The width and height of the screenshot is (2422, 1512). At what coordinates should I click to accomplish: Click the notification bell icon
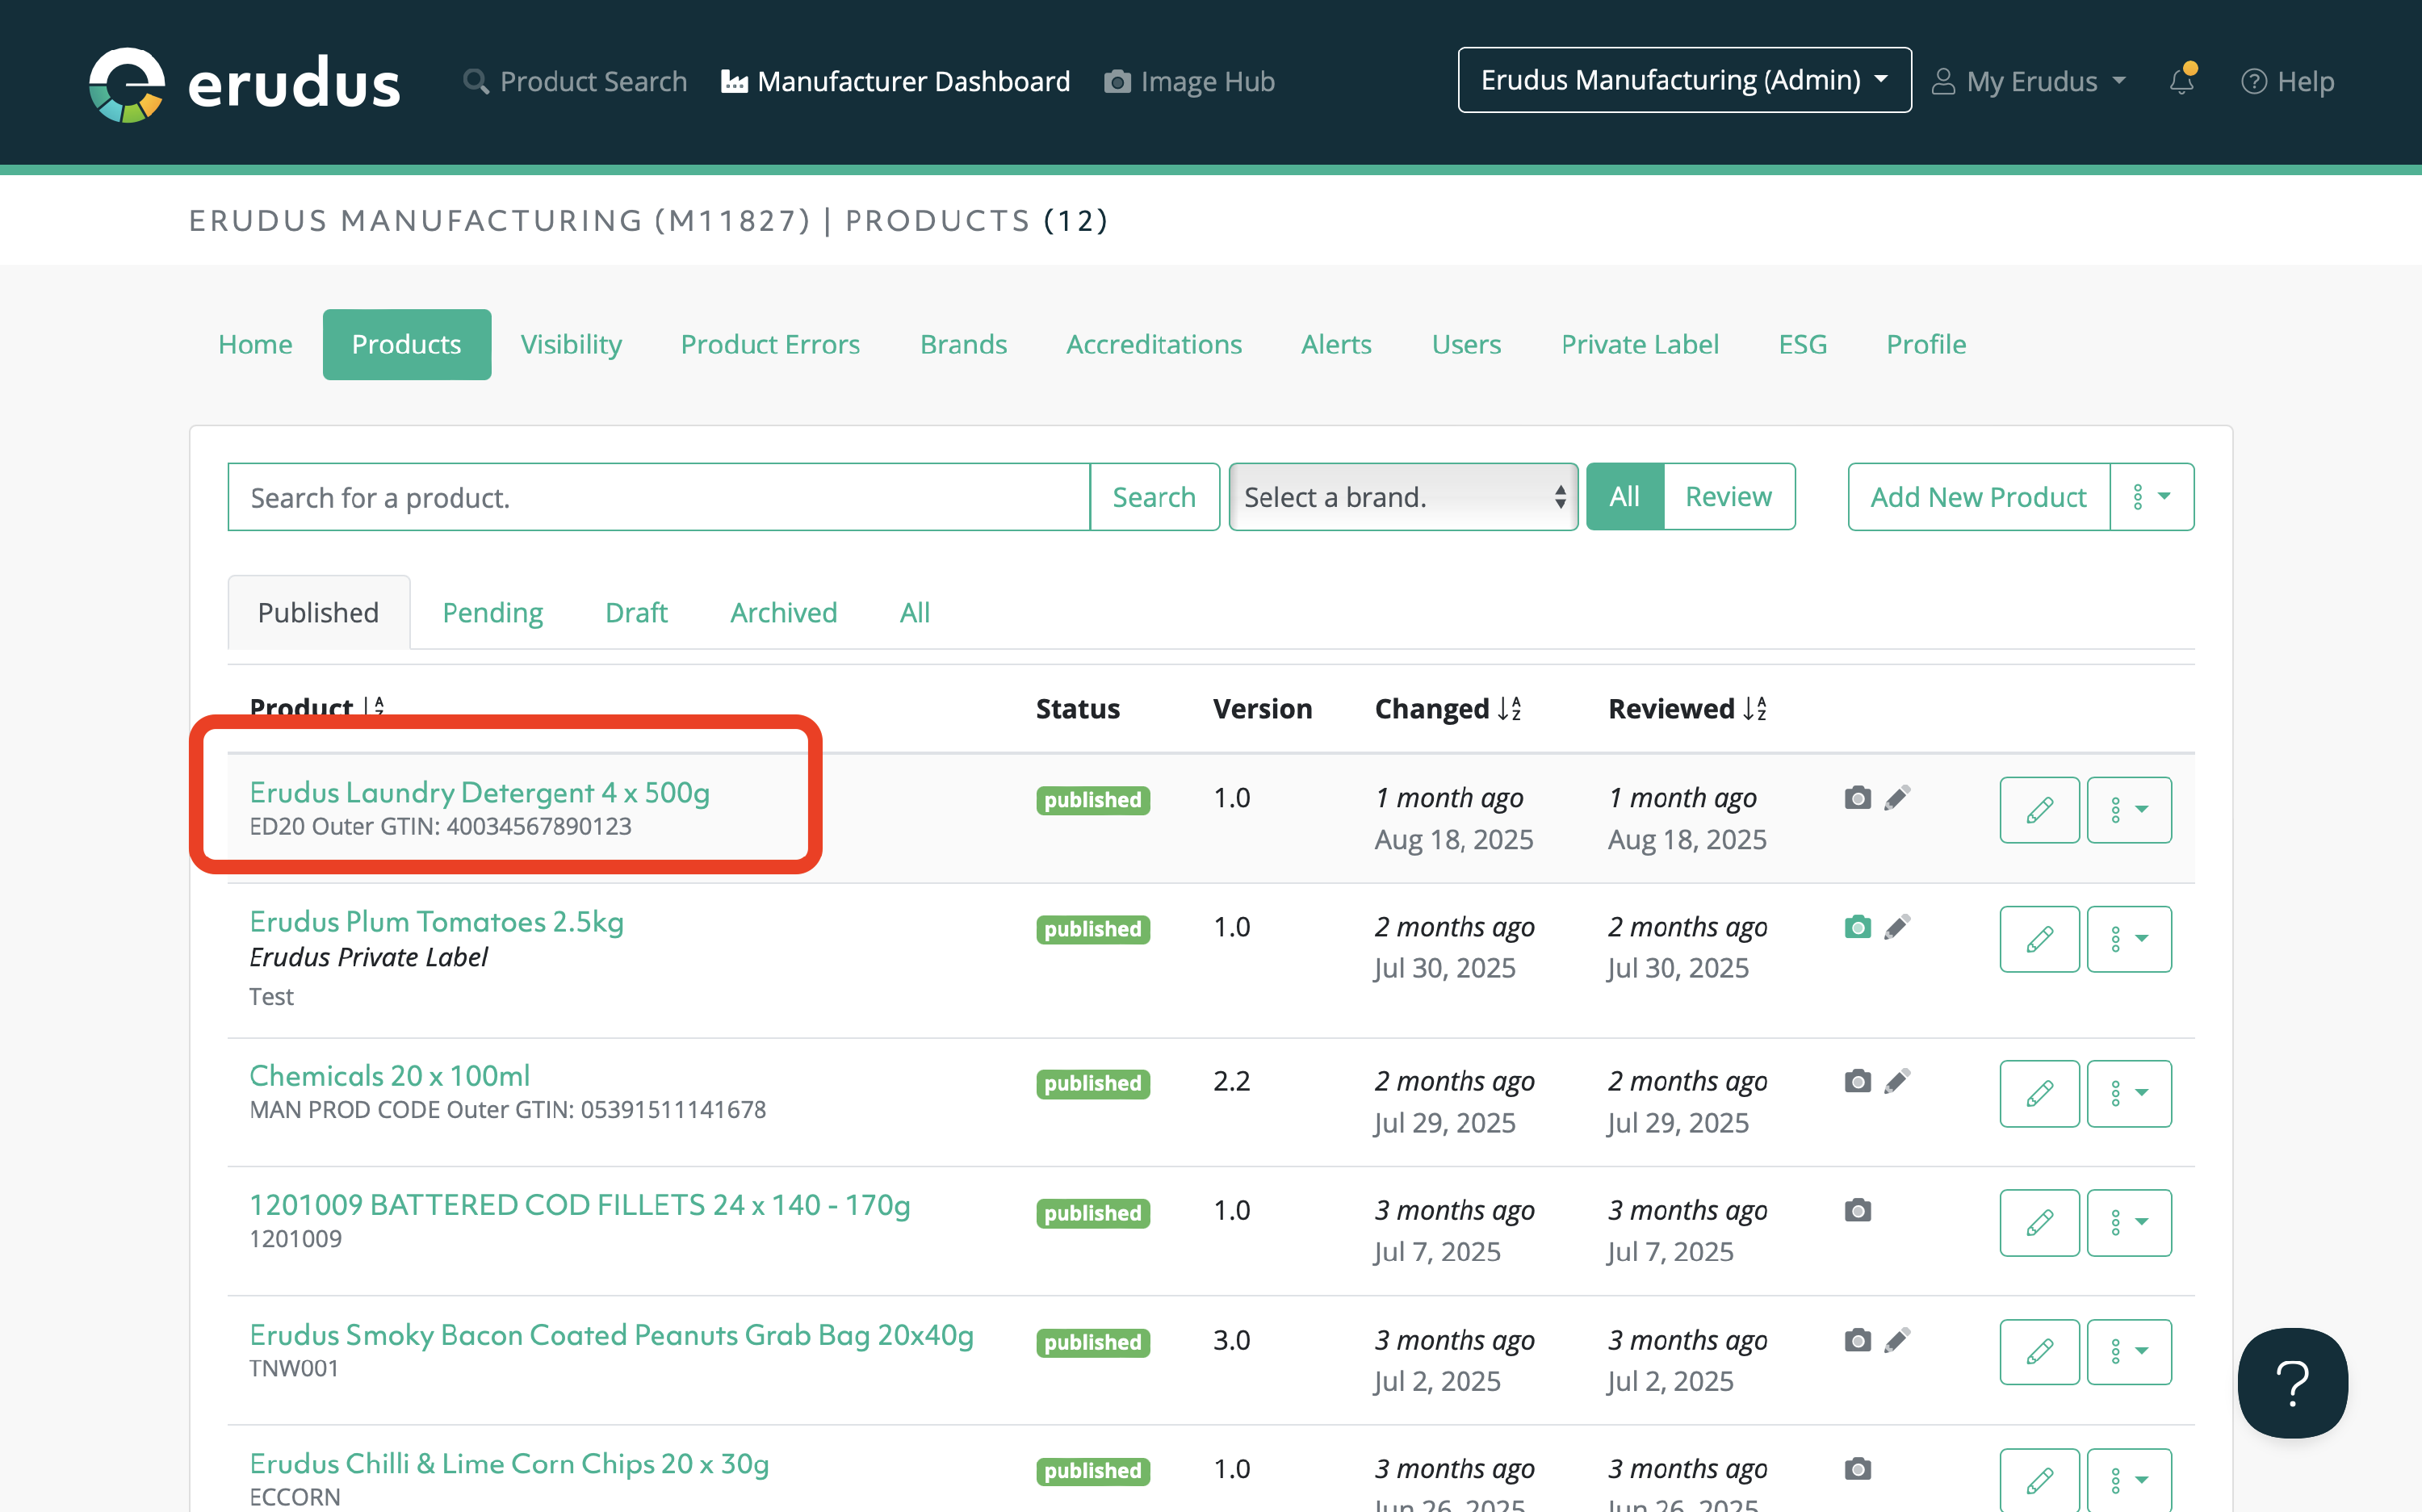(x=2181, y=81)
